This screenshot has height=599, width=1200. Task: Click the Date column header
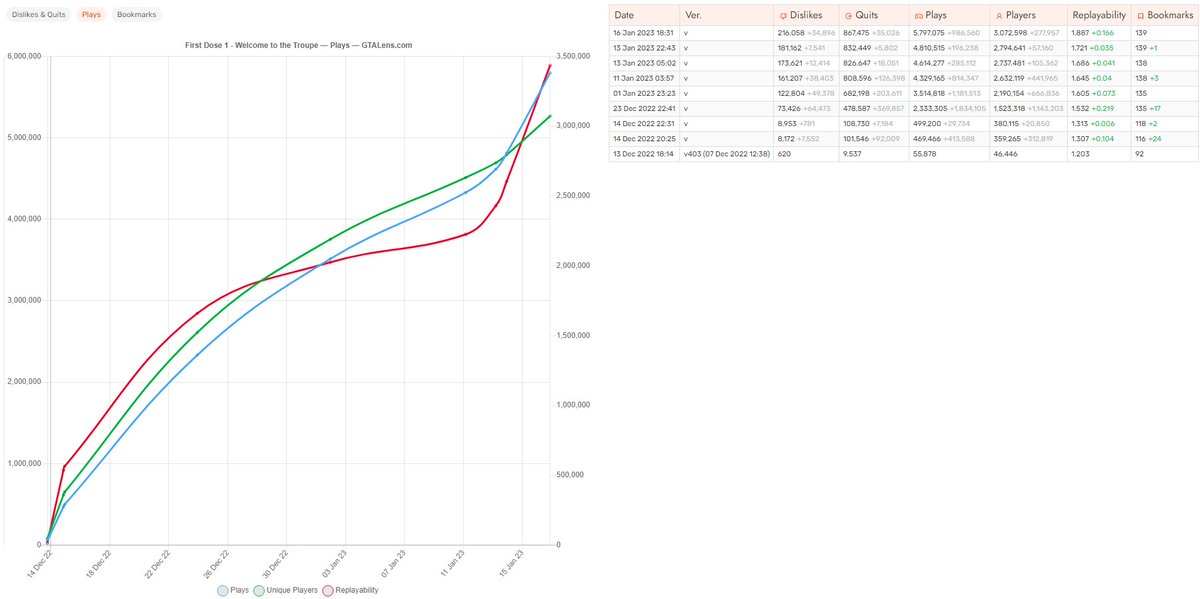click(x=644, y=16)
